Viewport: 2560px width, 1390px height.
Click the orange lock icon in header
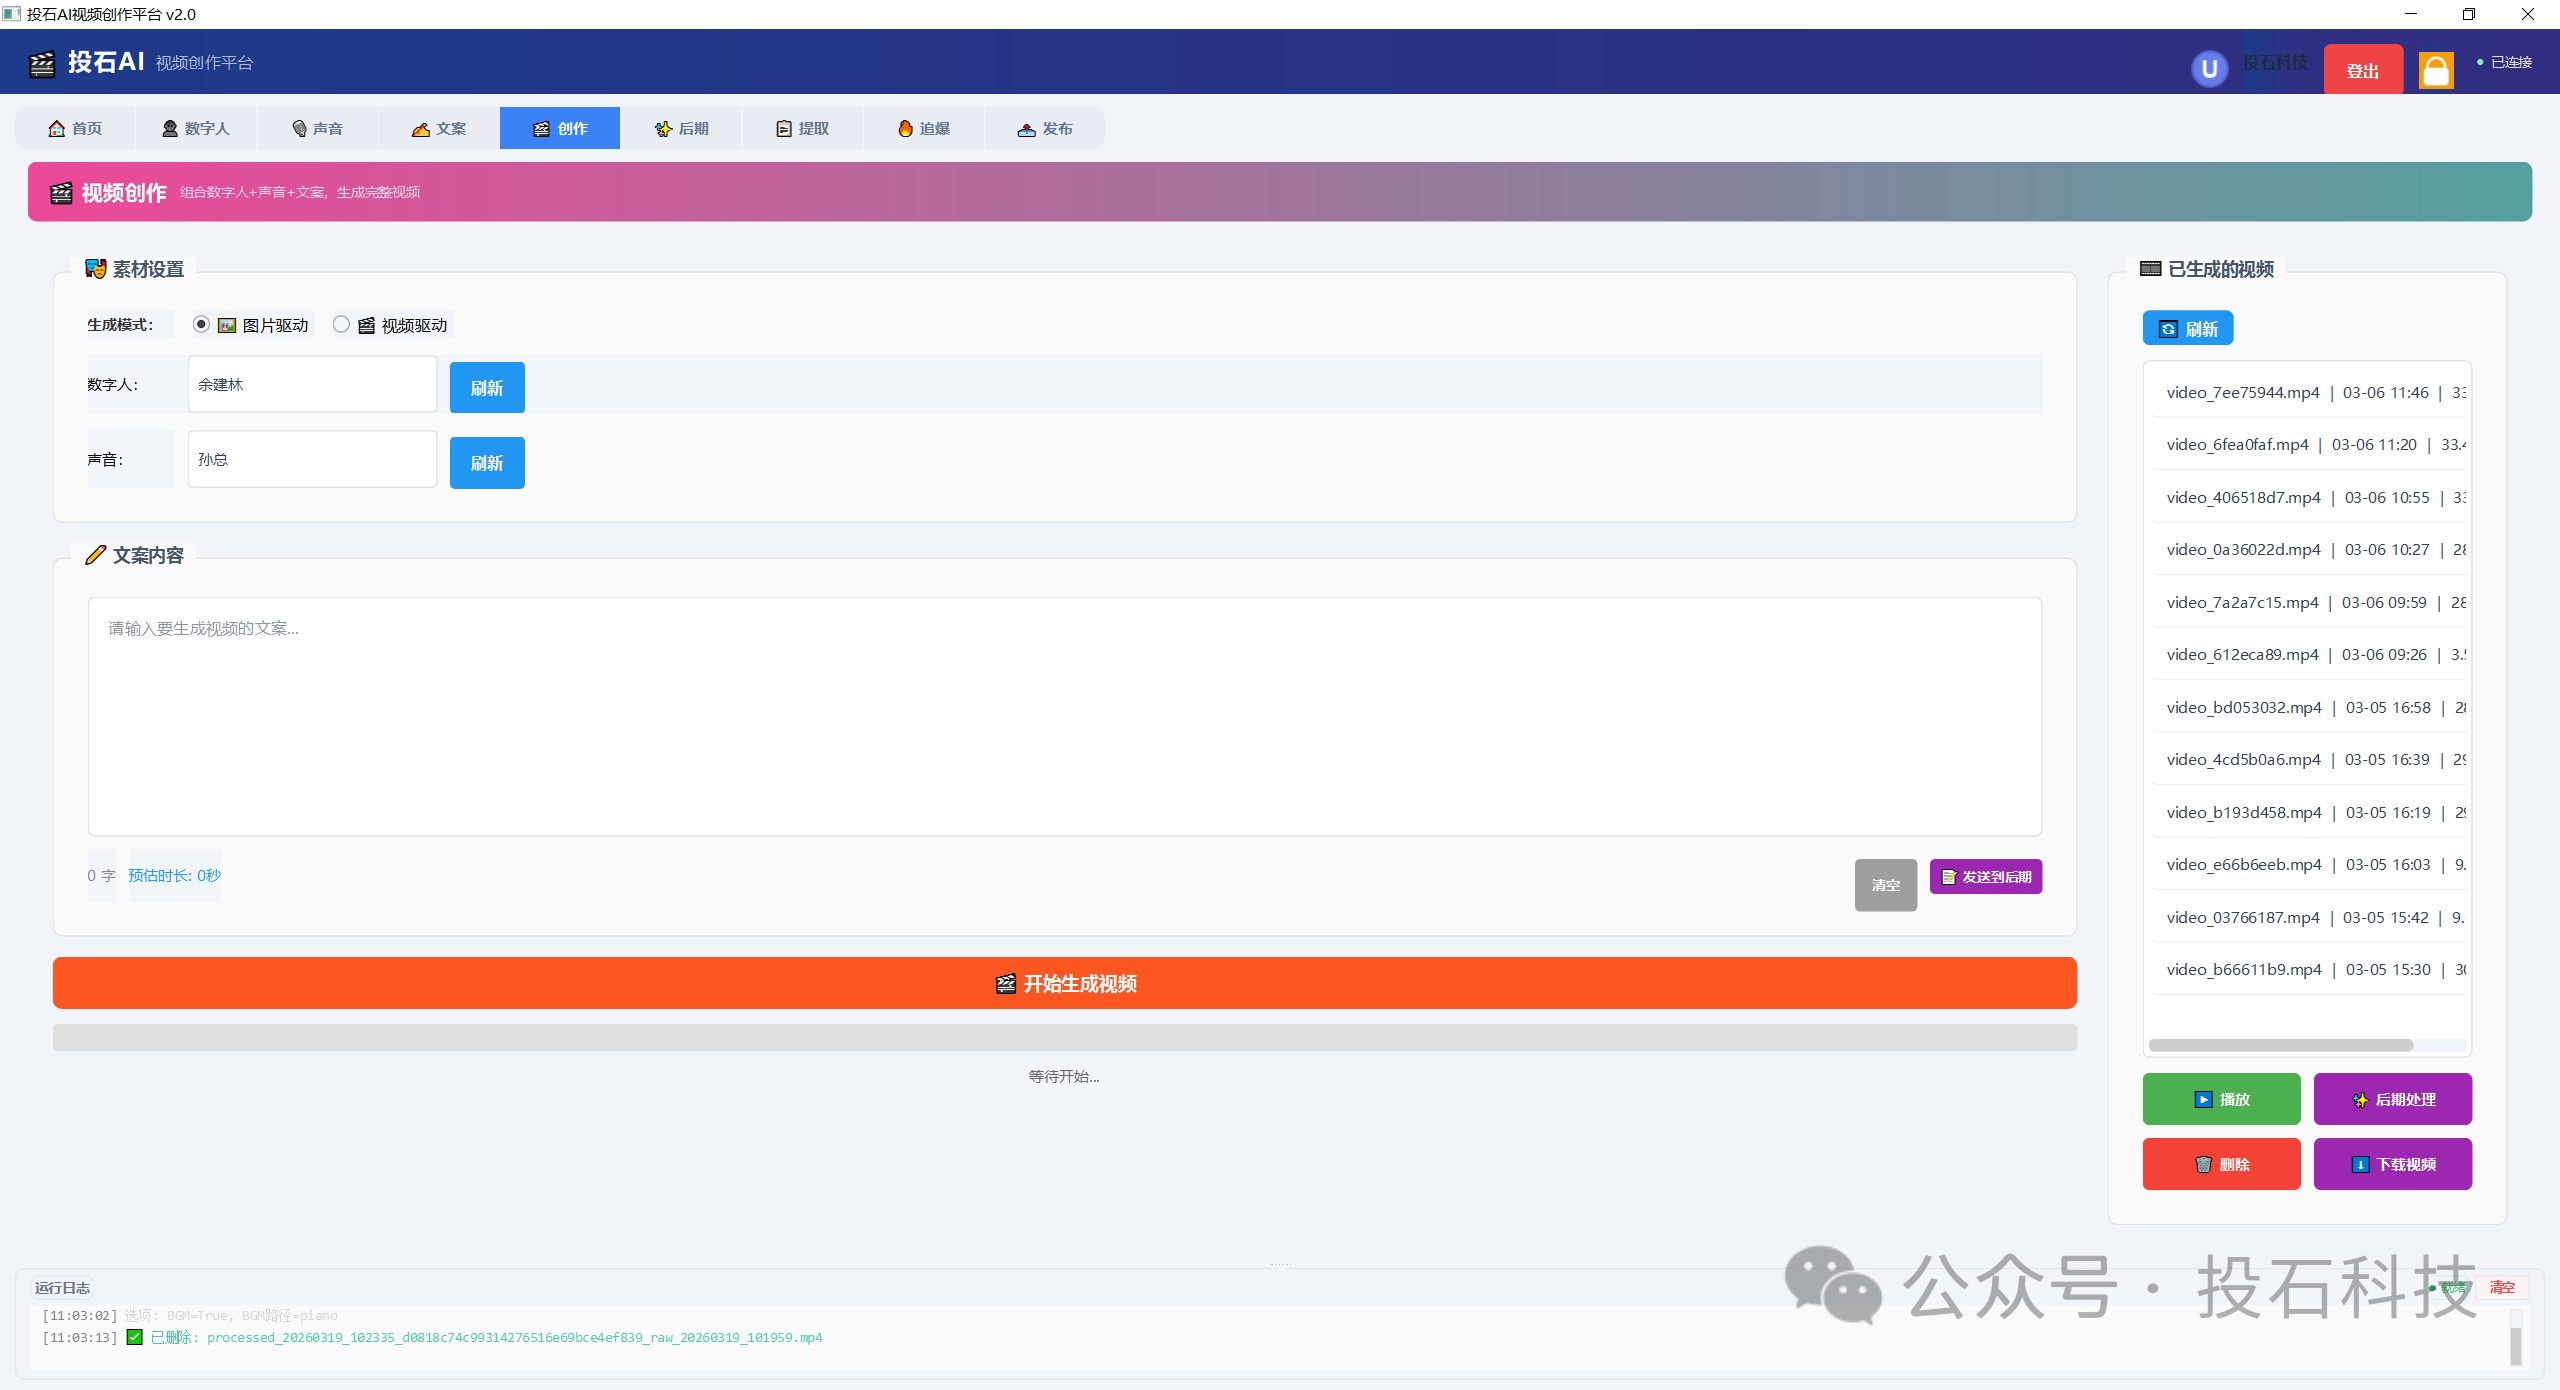click(2435, 70)
